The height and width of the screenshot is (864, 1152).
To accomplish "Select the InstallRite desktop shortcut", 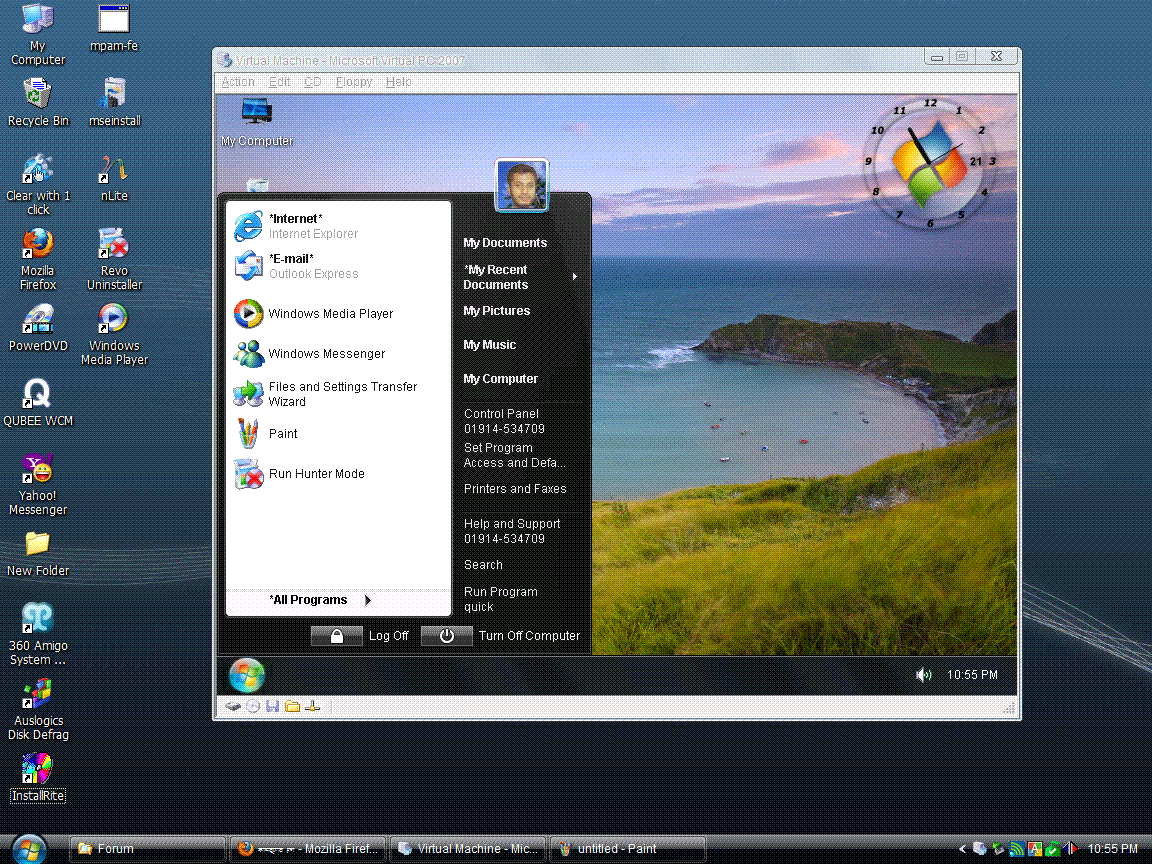I will coord(37,778).
